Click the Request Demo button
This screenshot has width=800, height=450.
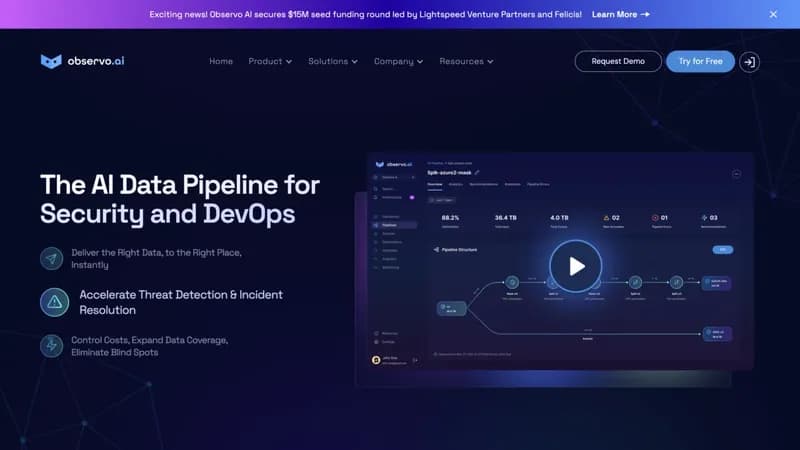(618, 61)
